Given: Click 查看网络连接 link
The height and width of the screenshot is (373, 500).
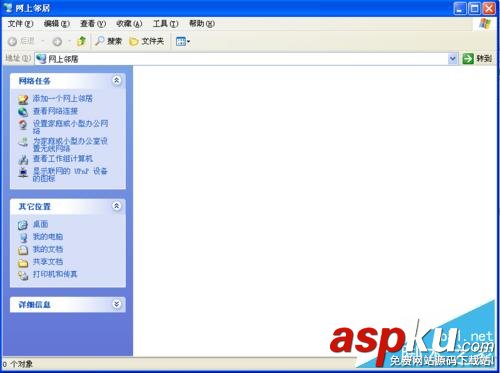Looking at the screenshot, I should [x=55, y=111].
